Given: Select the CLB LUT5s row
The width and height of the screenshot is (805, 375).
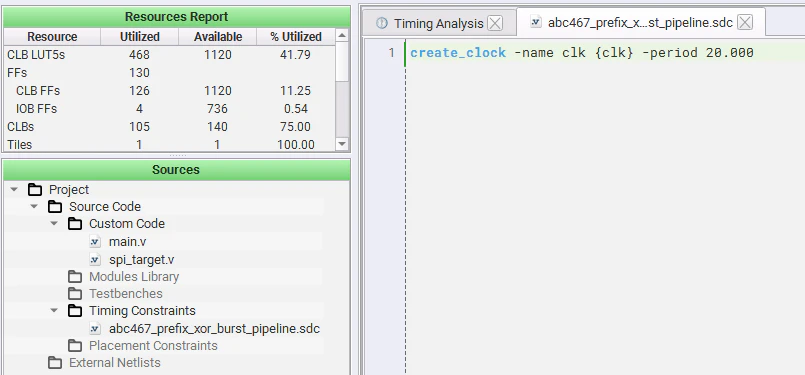Looking at the screenshot, I should point(169,54).
